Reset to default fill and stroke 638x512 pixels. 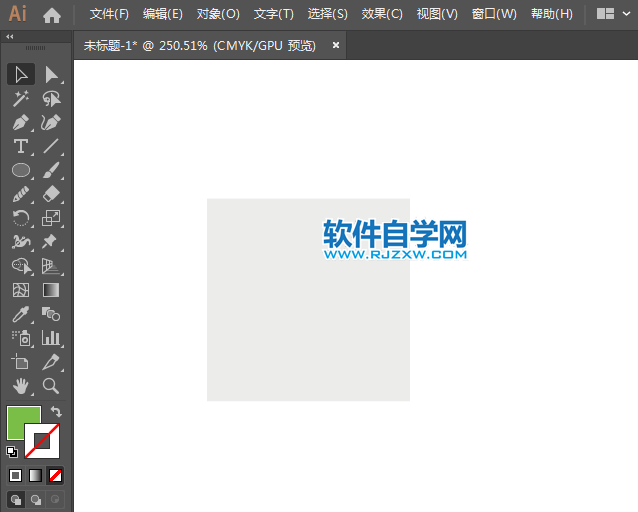(12, 451)
